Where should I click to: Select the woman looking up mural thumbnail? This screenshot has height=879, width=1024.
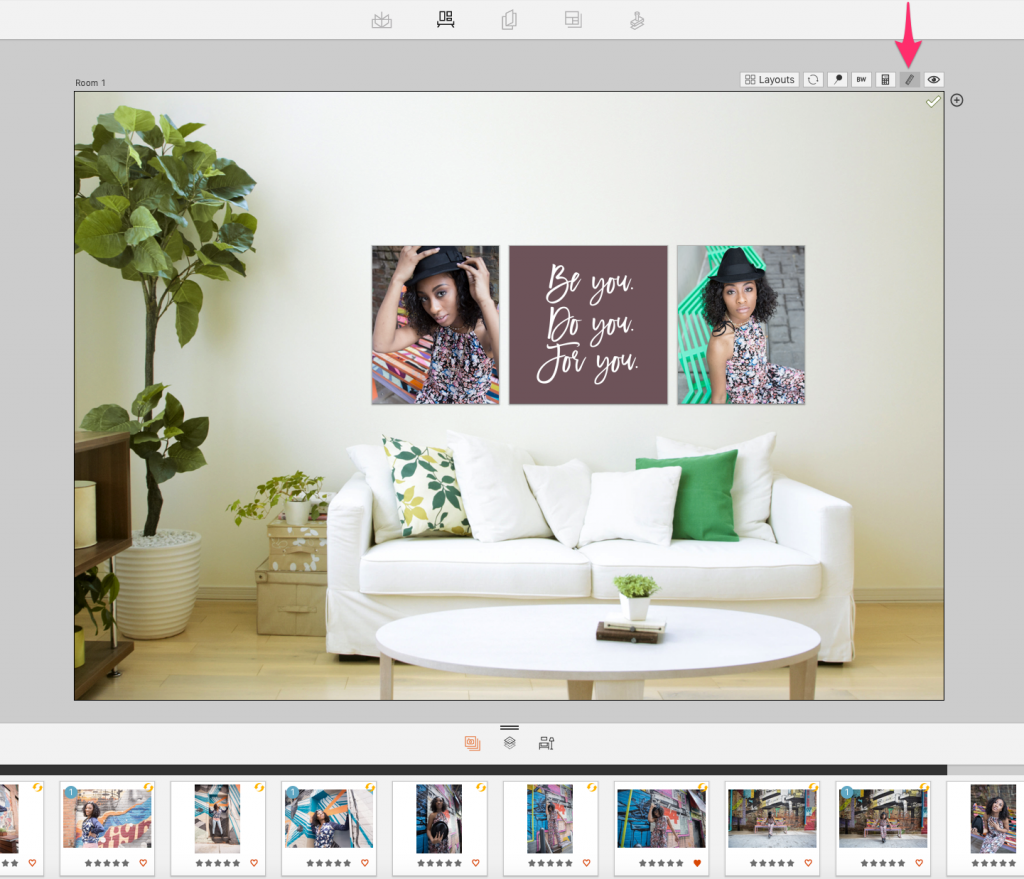(328, 819)
